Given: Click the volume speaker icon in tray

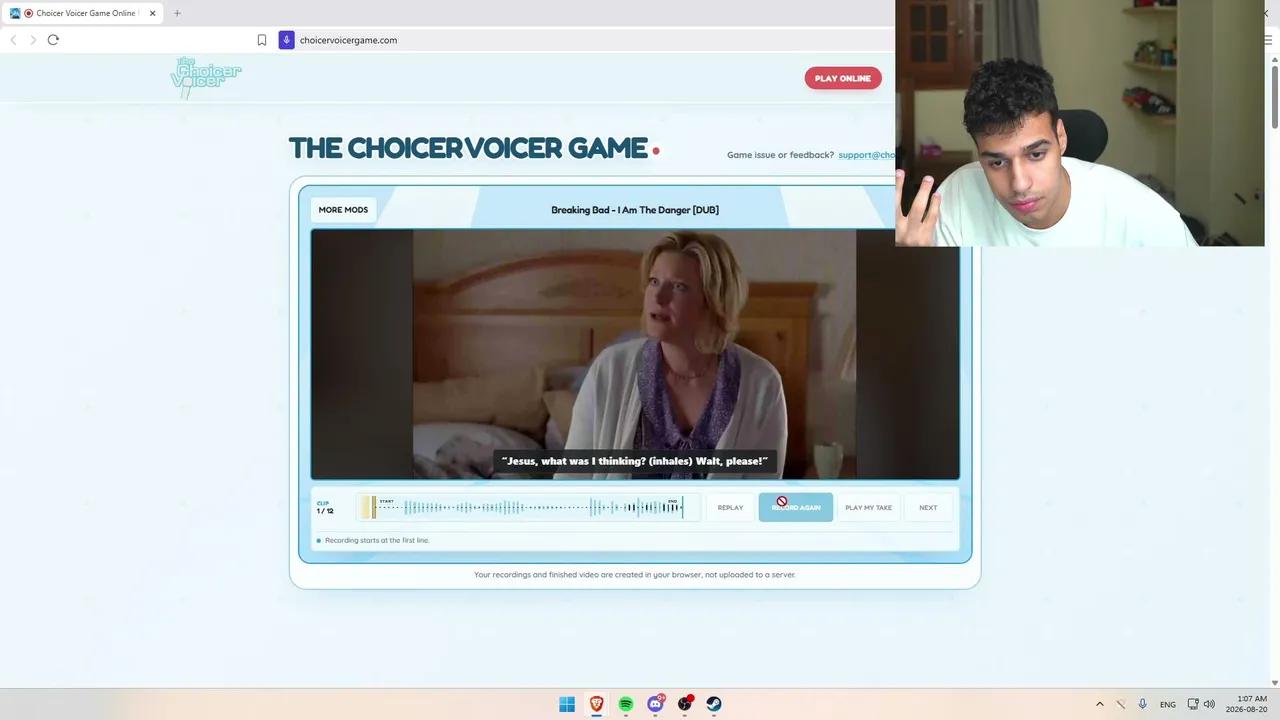Looking at the screenshot, I should pos(1209,704).
